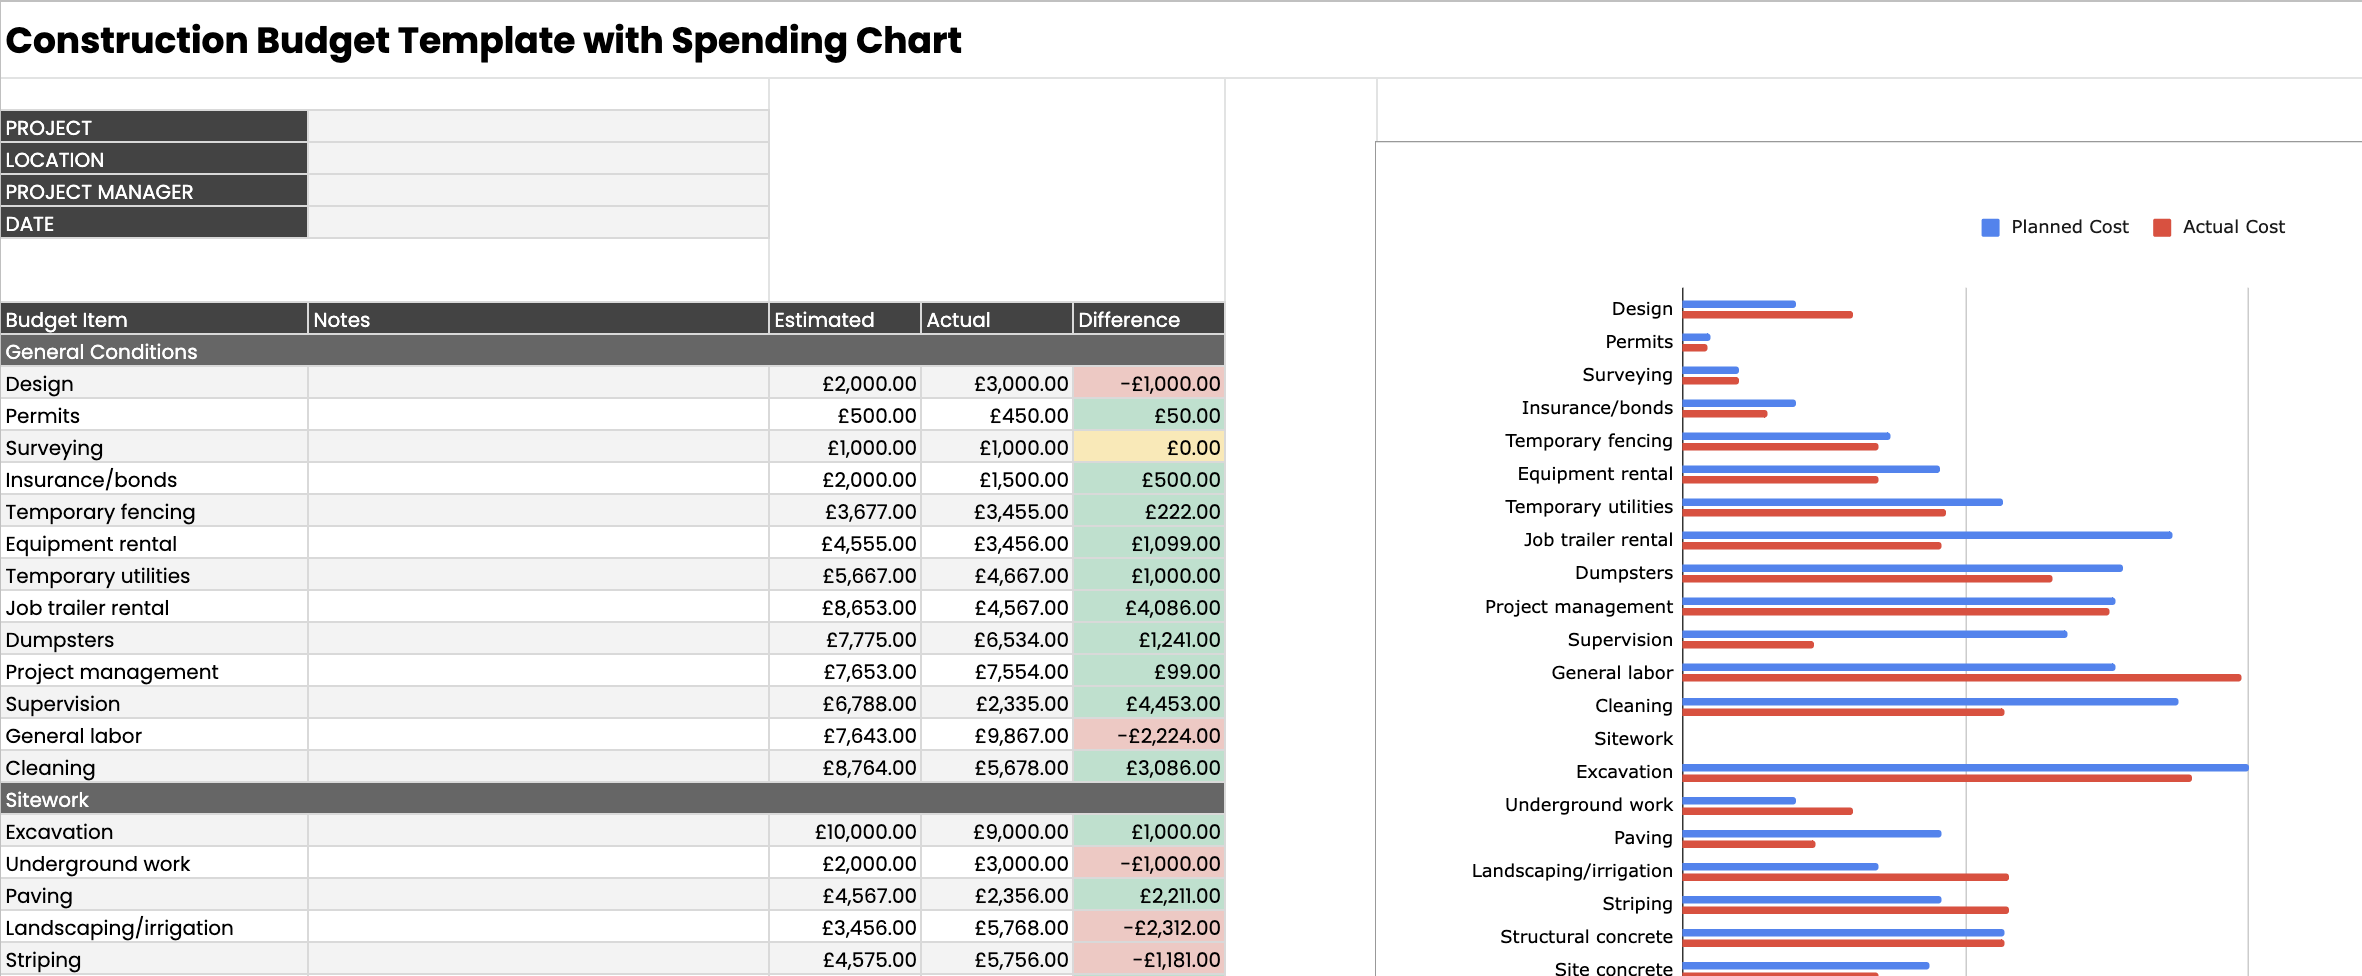This screenshot has height=976, width=2362.
Task: Click the 'Sitework' section row in table
Action: point(612,799)
